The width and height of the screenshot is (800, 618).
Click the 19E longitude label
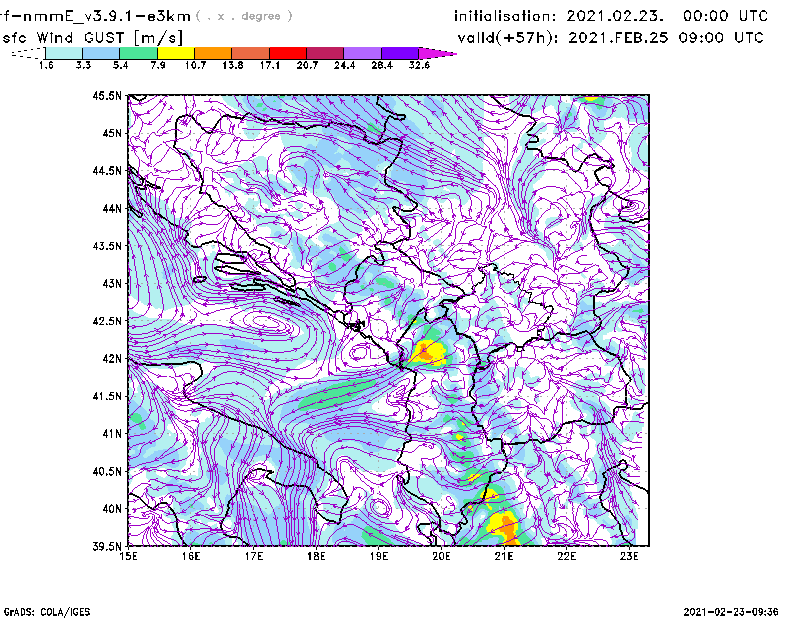point(379,556)
